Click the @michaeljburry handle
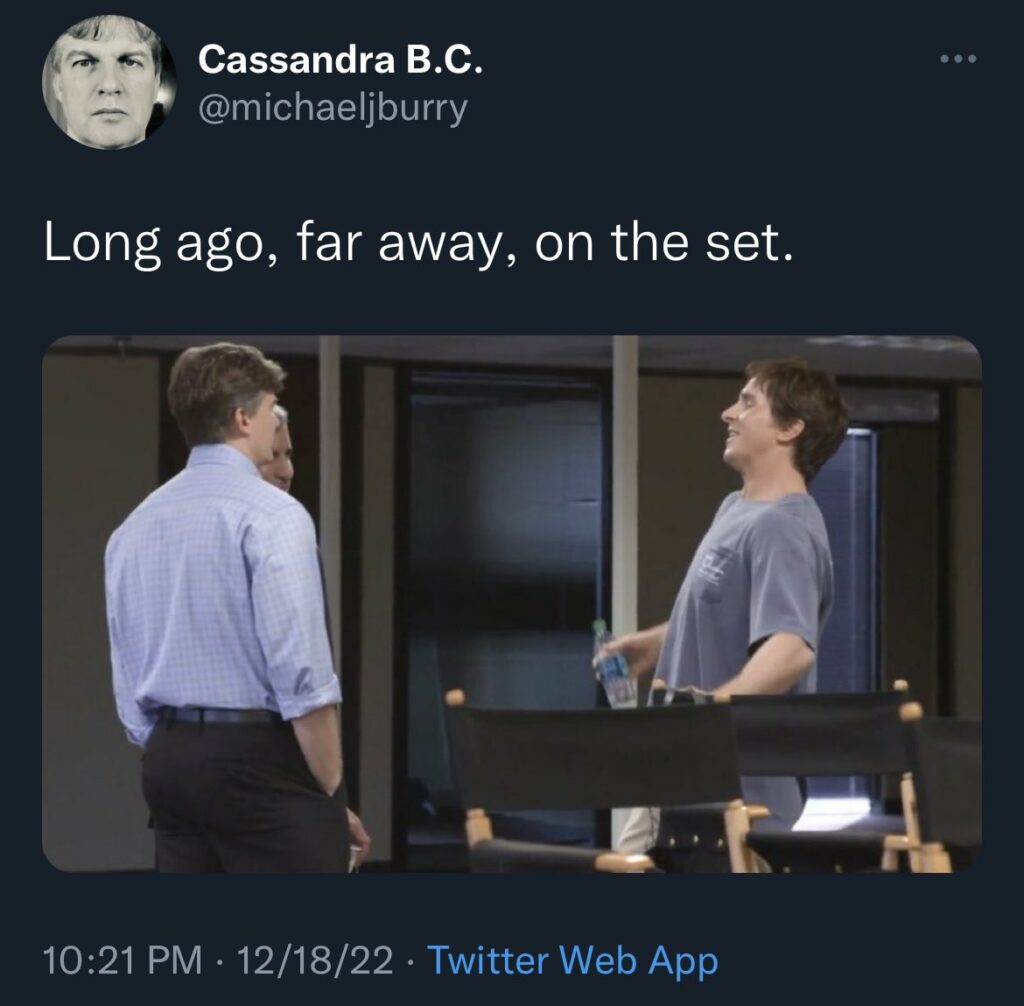This screenshot has height=1006, width=1024. (333, 107)
